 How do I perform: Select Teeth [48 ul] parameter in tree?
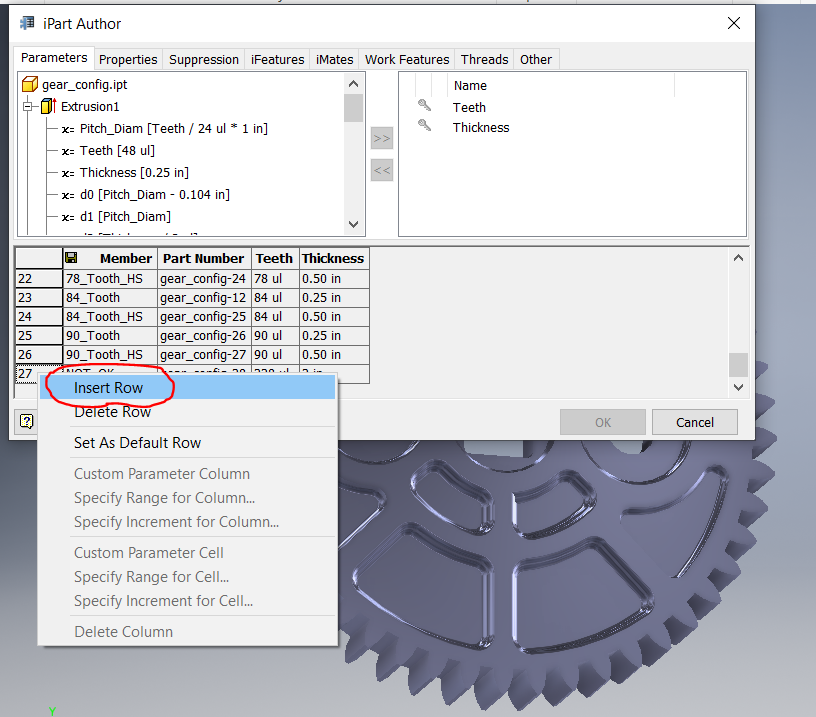coord(117,150)
